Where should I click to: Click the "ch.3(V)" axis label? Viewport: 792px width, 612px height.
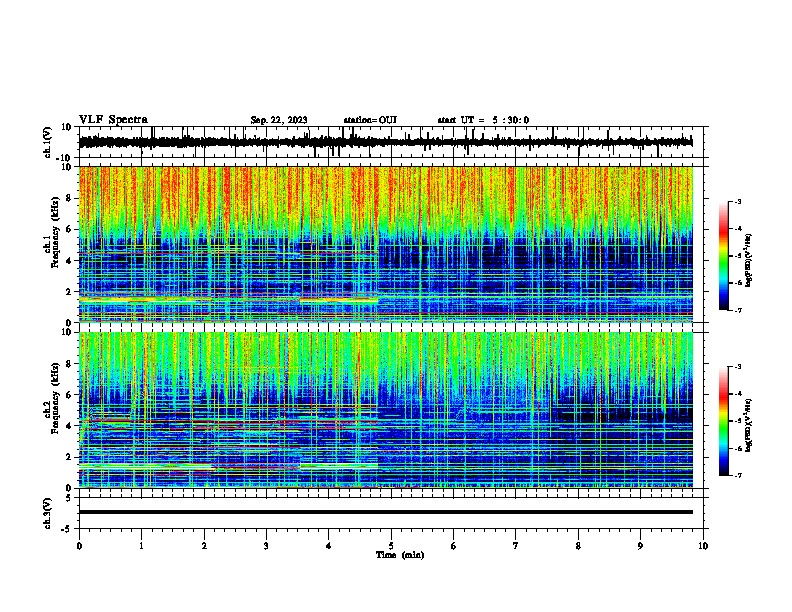[48, 514]
